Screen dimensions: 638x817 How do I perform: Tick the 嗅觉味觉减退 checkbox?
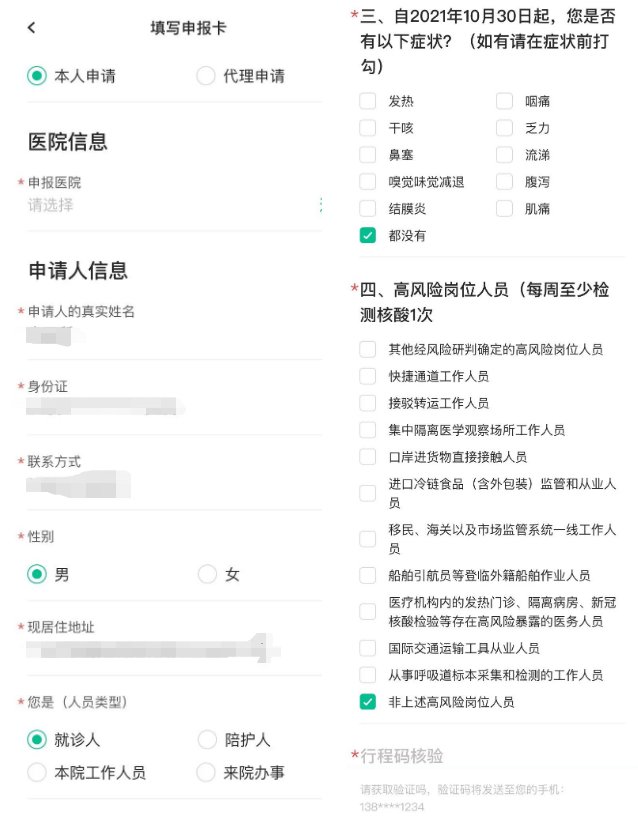point(368,182)
